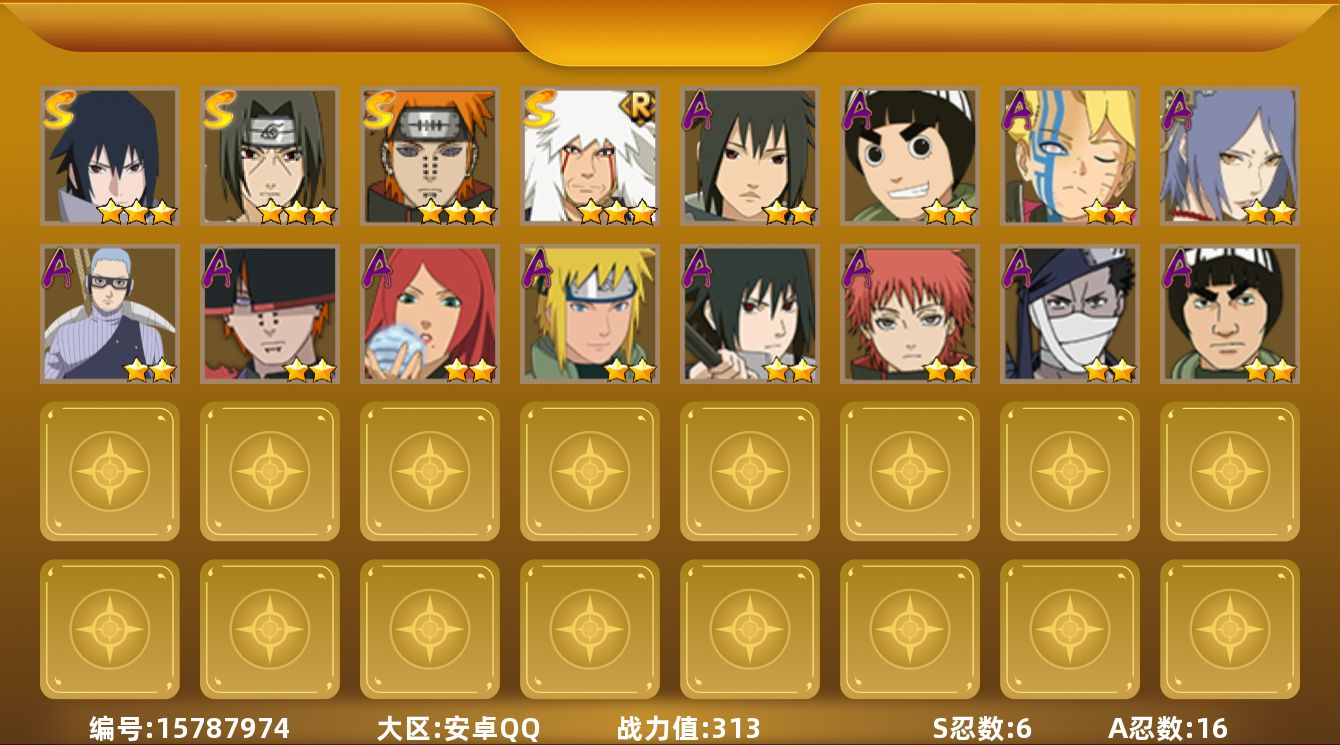1340x745 pixels.
Task: Click the 战力值:313 power label
Action: click(x=689, y=728)
